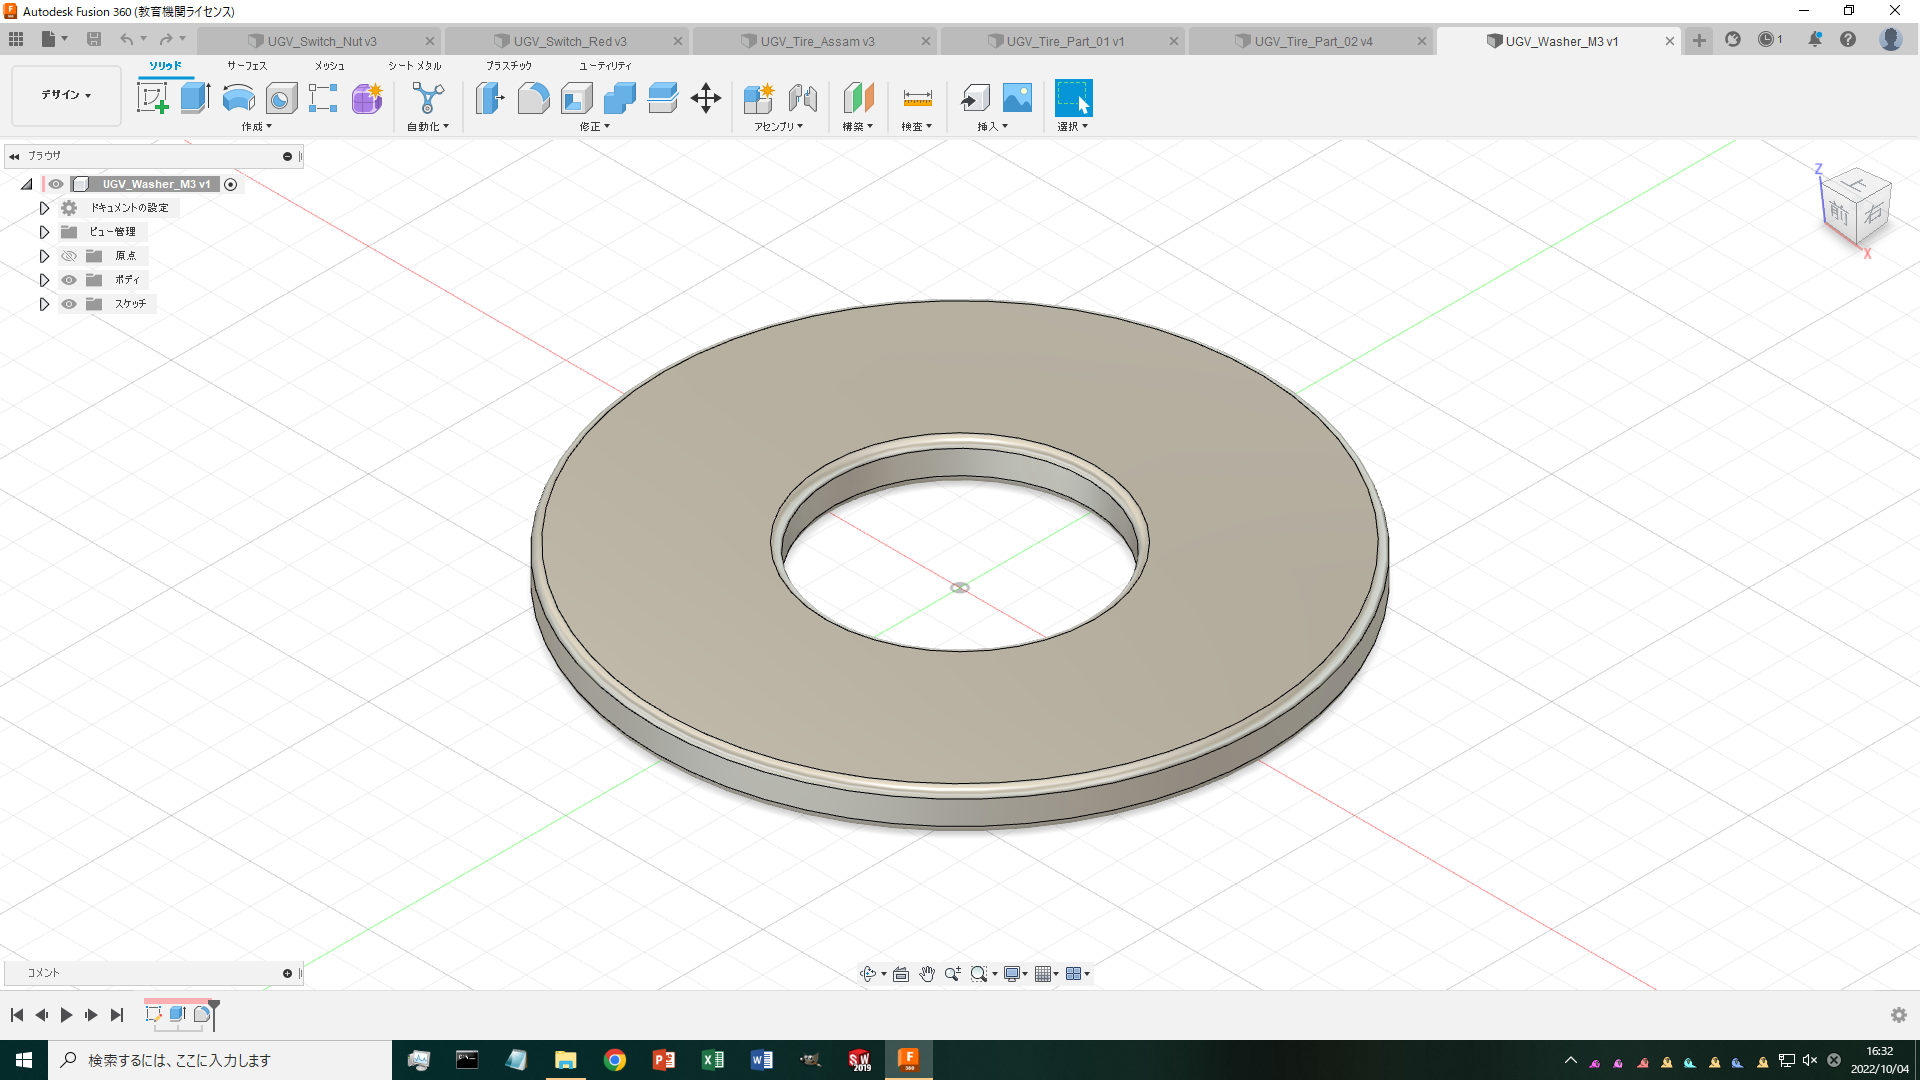Switch to the ユーティリティ tab
The height and width of the screenshot is (1080, 1920).
[605, 66]
